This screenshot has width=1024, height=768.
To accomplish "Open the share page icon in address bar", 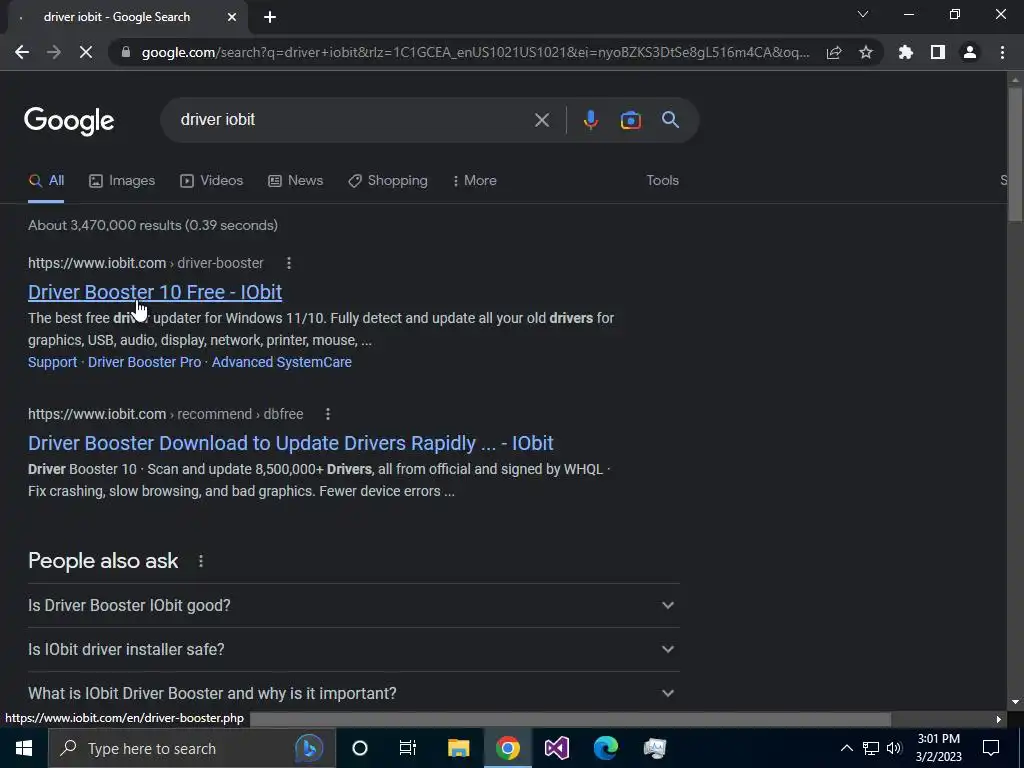I will pos(834,52).
